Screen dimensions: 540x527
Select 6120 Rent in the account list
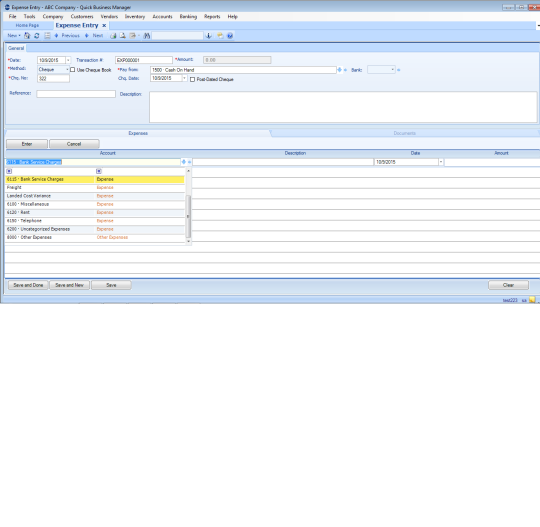[95, 213]
